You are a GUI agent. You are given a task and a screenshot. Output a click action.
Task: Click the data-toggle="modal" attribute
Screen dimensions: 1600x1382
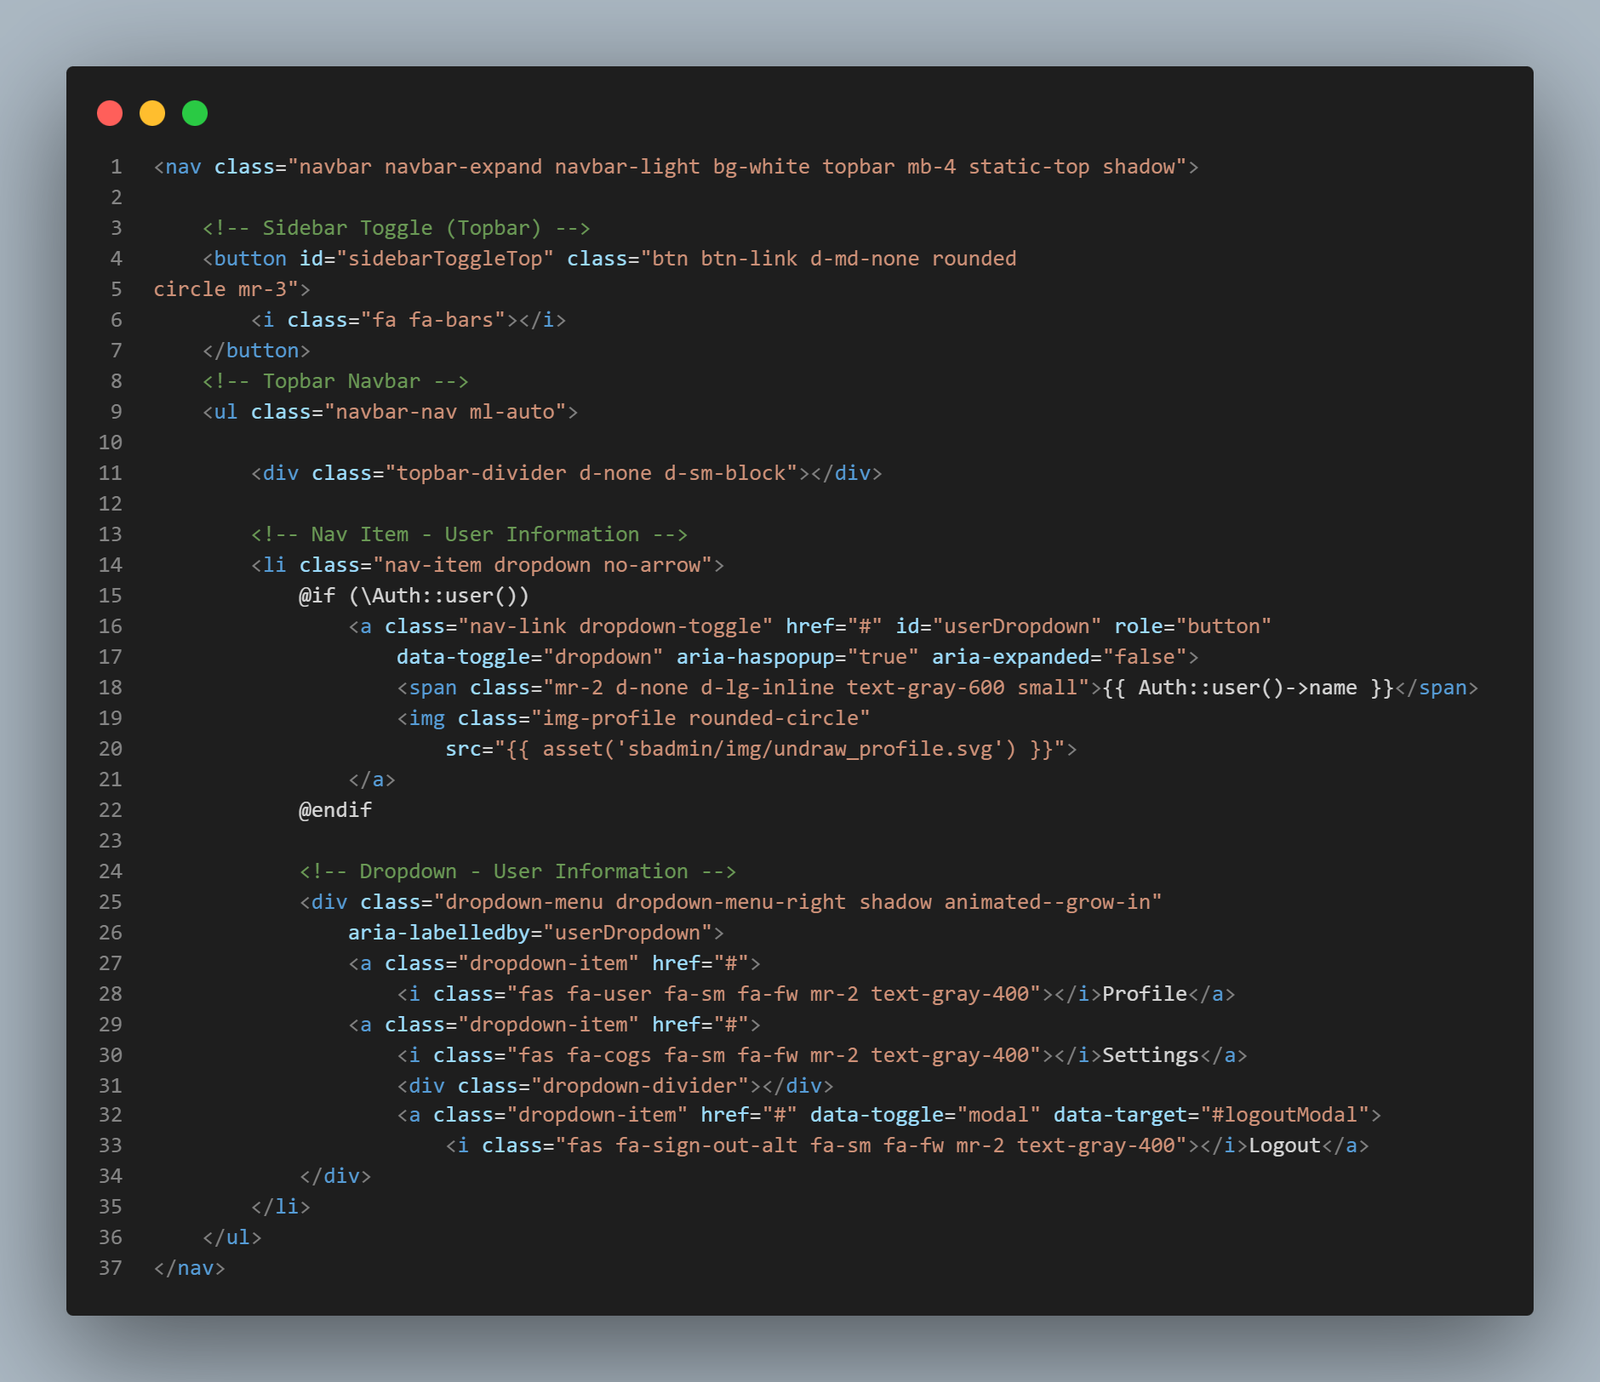tap(925, 1115)
